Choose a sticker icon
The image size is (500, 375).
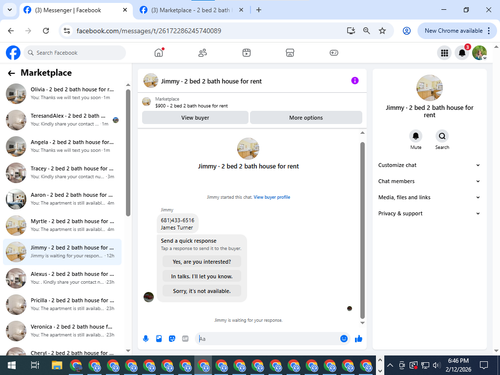pos(172,339)
